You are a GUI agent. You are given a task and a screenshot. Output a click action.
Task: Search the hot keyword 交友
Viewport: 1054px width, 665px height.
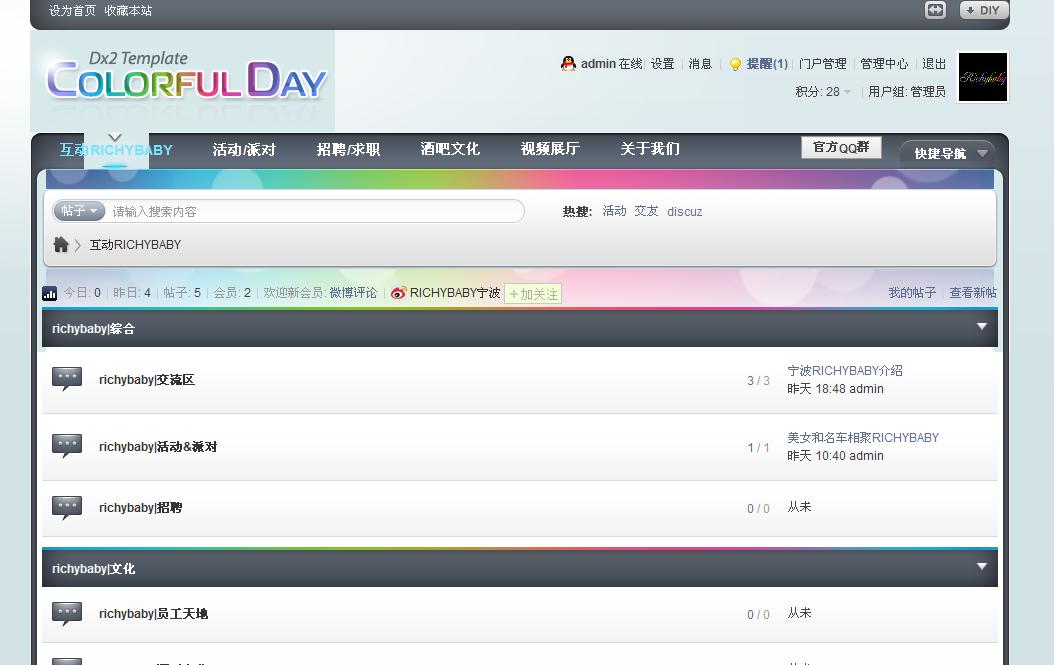[646, 211]
